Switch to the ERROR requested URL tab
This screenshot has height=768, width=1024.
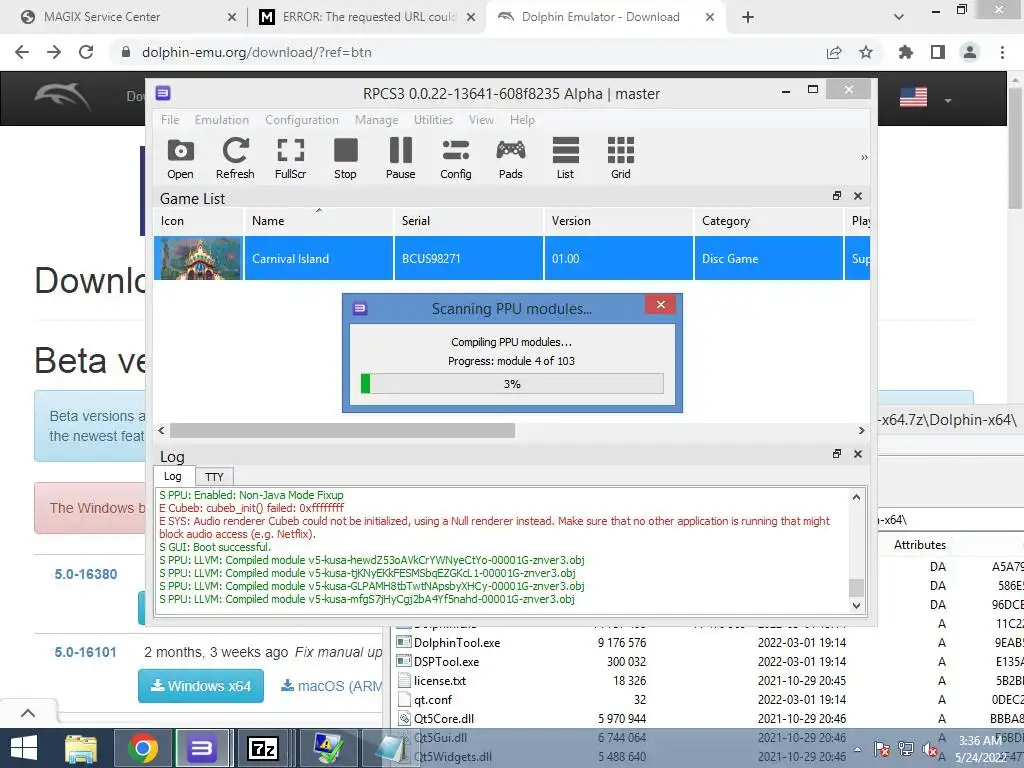click(367, 17)
